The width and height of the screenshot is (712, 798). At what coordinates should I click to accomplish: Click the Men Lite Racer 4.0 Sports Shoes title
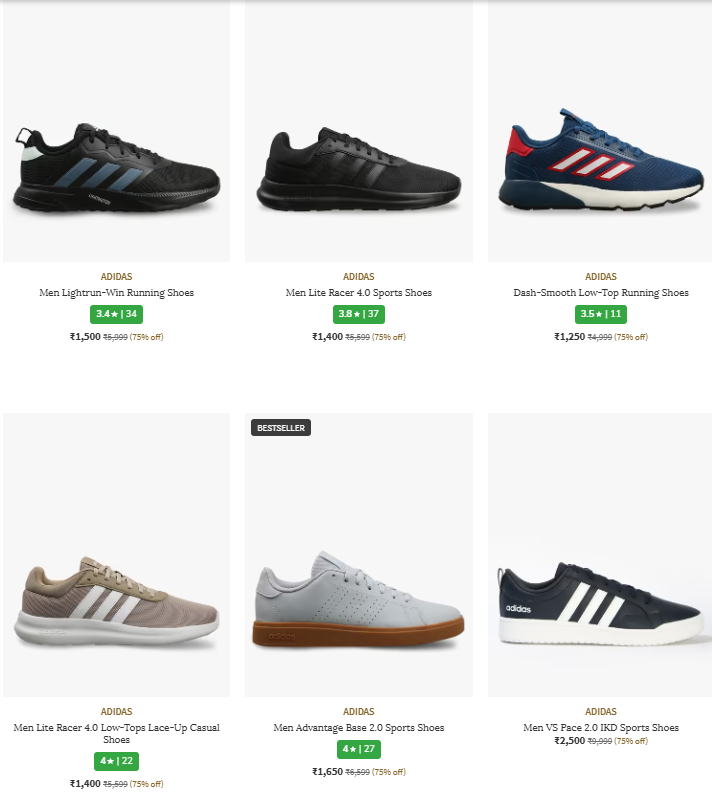click(359, 293)
